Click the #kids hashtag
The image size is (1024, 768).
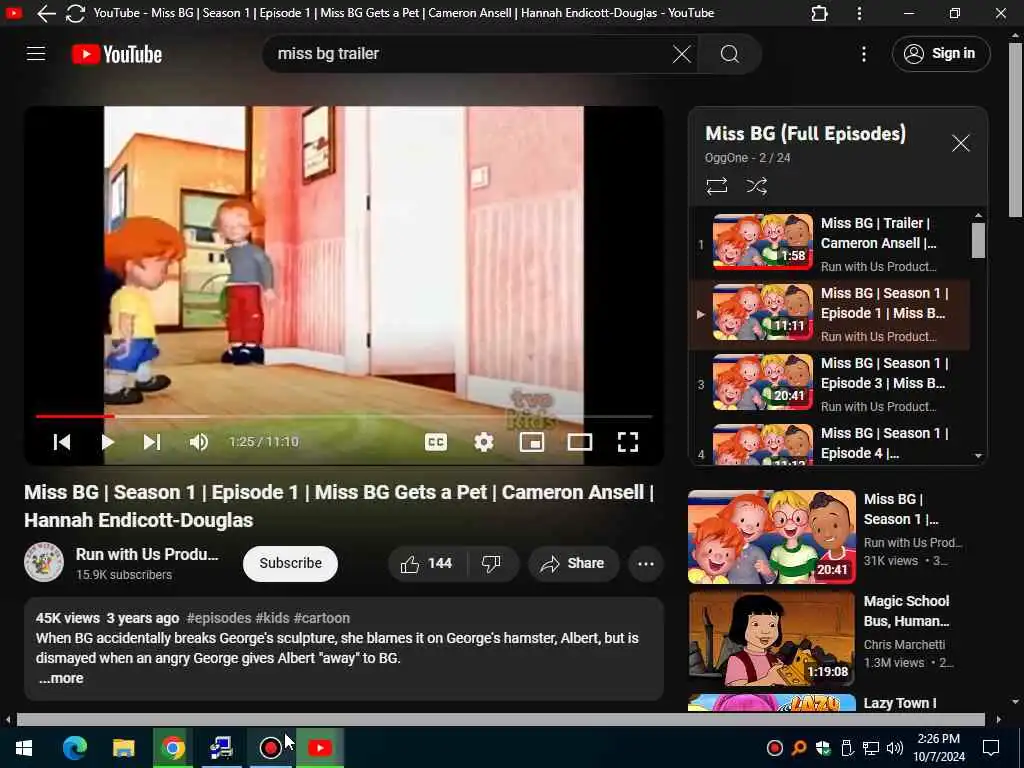point(272,618)
